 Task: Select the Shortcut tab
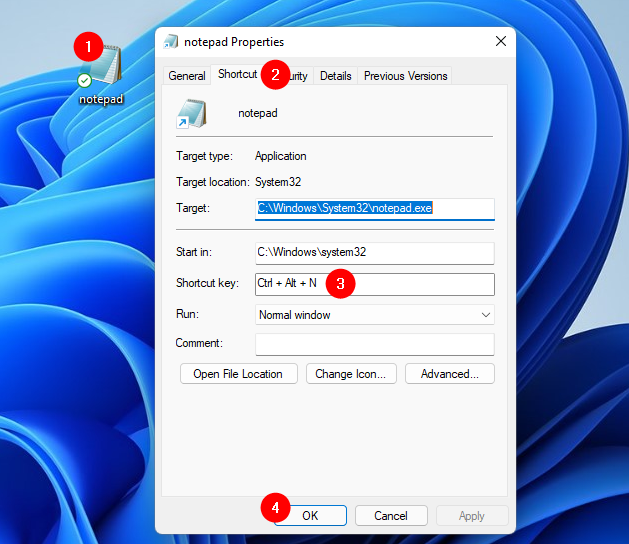(237, 74)
